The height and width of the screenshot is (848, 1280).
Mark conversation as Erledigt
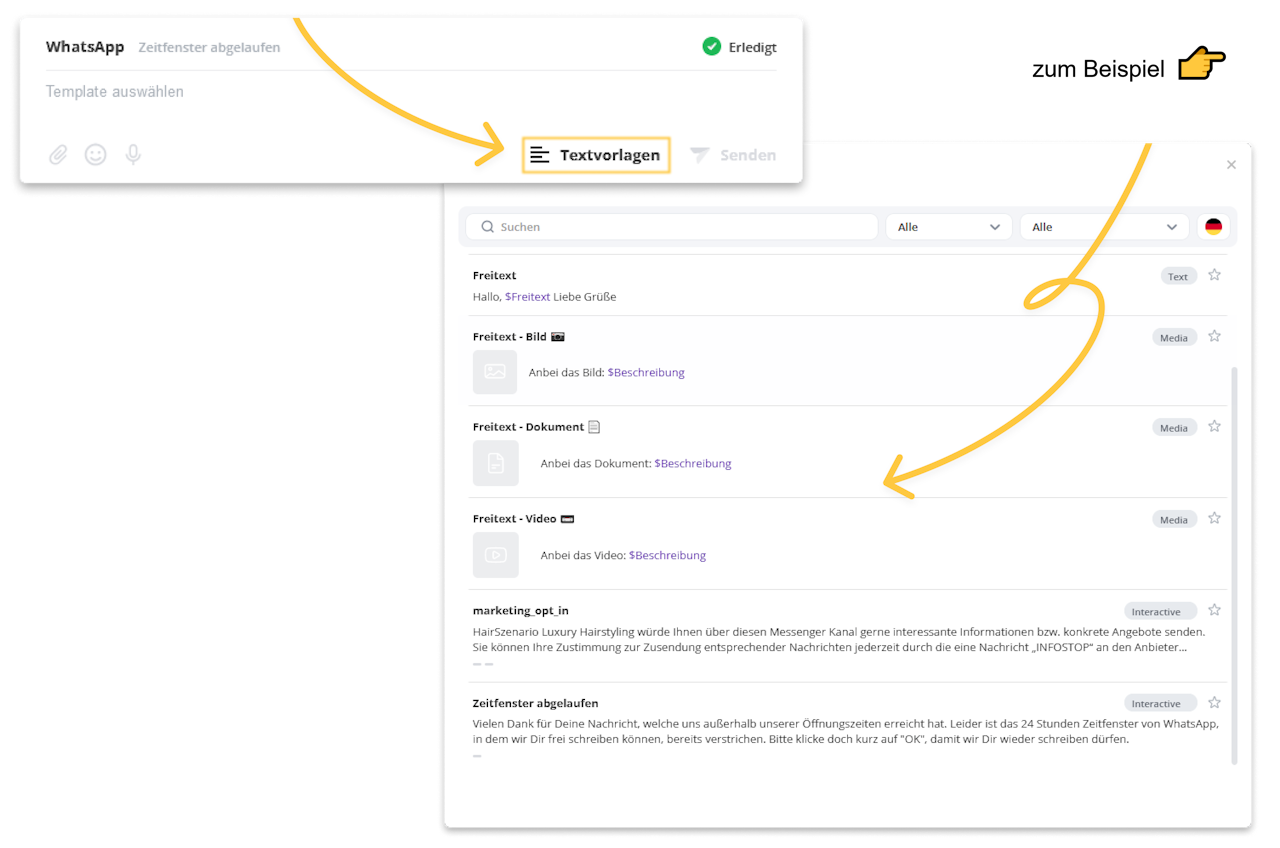tap(740, 47)
